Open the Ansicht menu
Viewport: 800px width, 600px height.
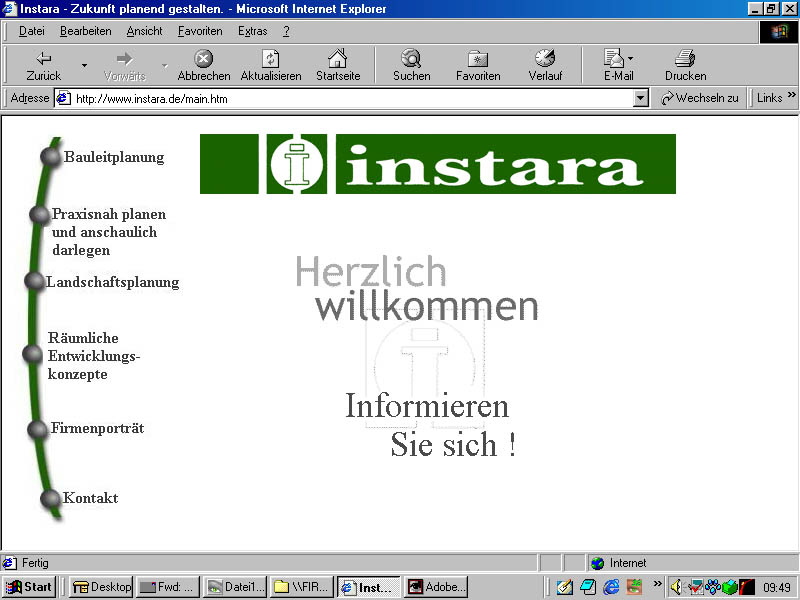pos(144,31)
